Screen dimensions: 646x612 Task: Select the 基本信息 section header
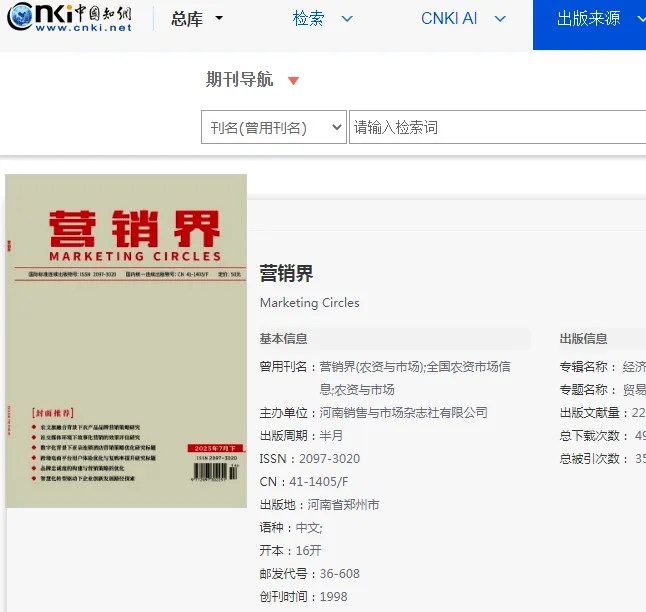click(x=283, y=339)
